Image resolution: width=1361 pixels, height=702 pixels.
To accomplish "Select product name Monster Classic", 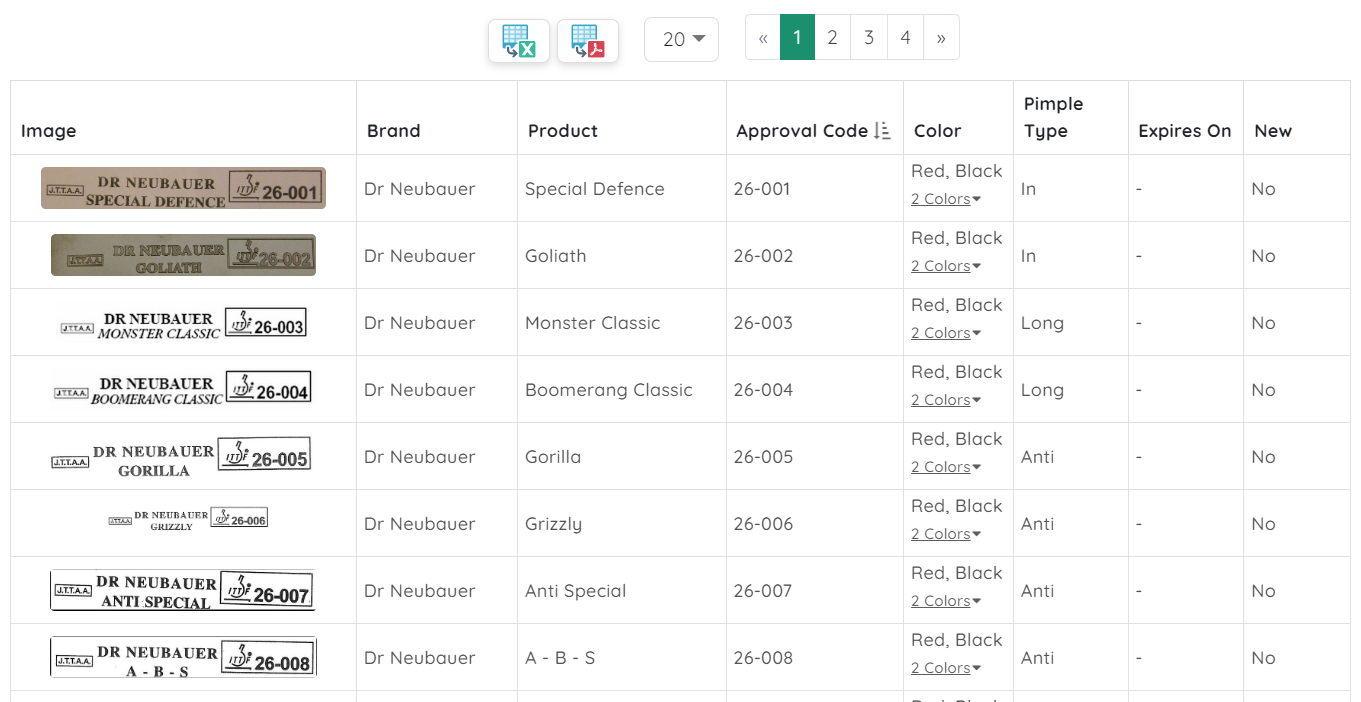I will pyautogui.click(x=593, y=323).
